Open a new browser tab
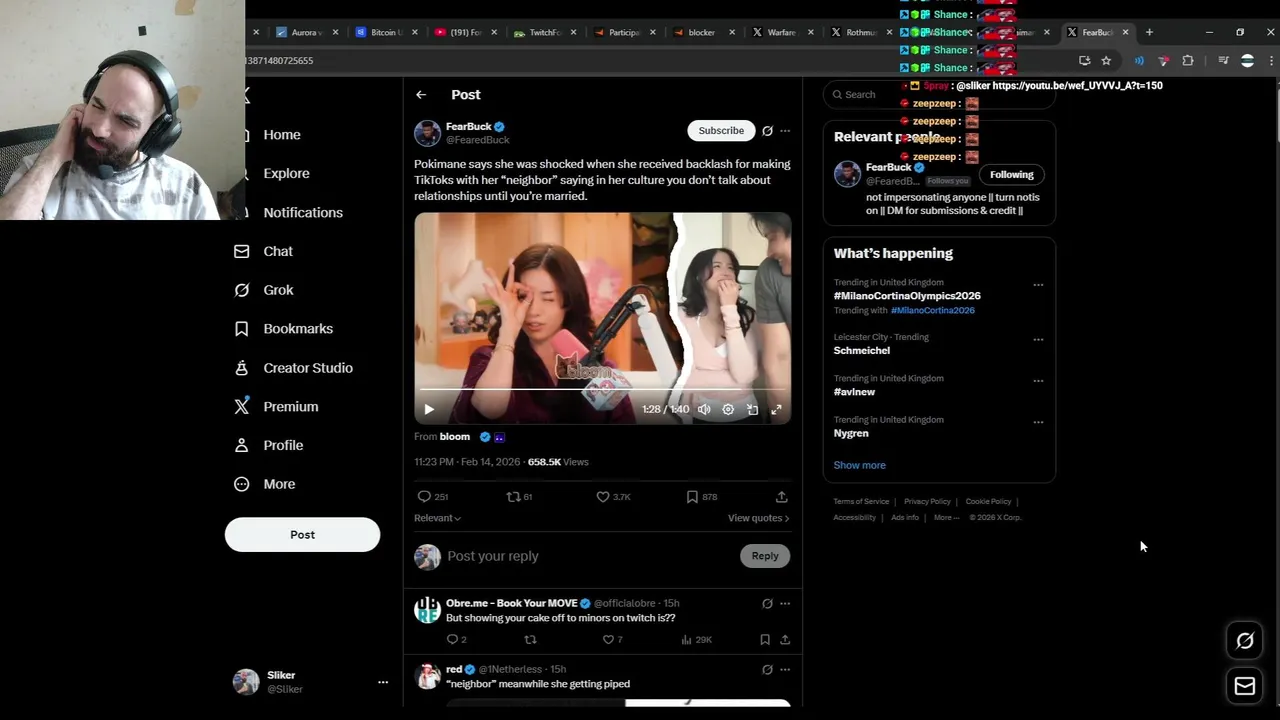 (x=1149, y=32)
